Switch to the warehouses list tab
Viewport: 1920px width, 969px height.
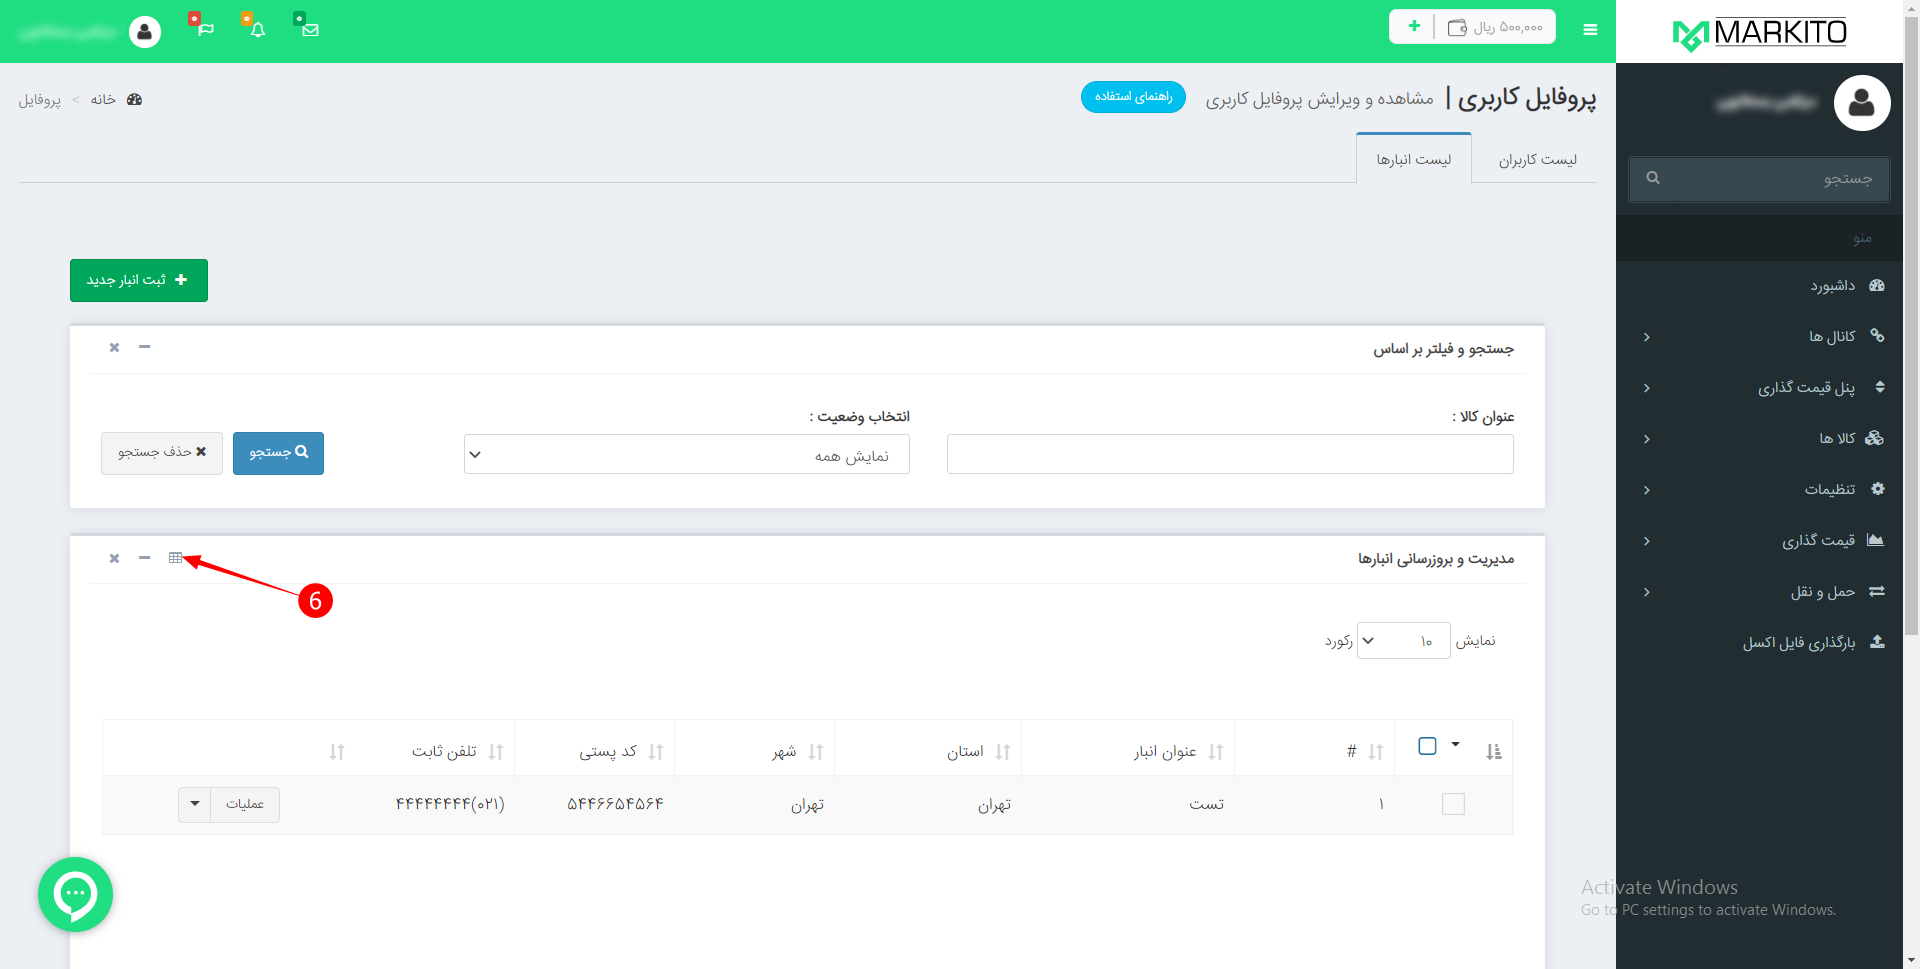1413,159
